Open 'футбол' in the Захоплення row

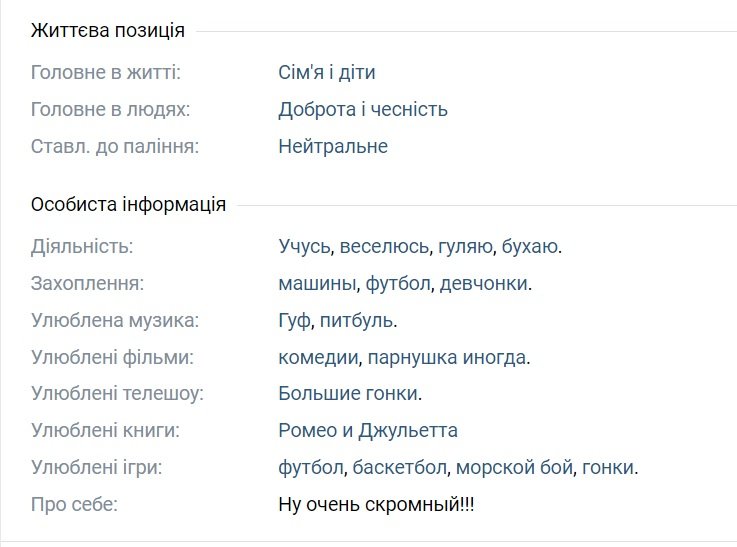398,283
